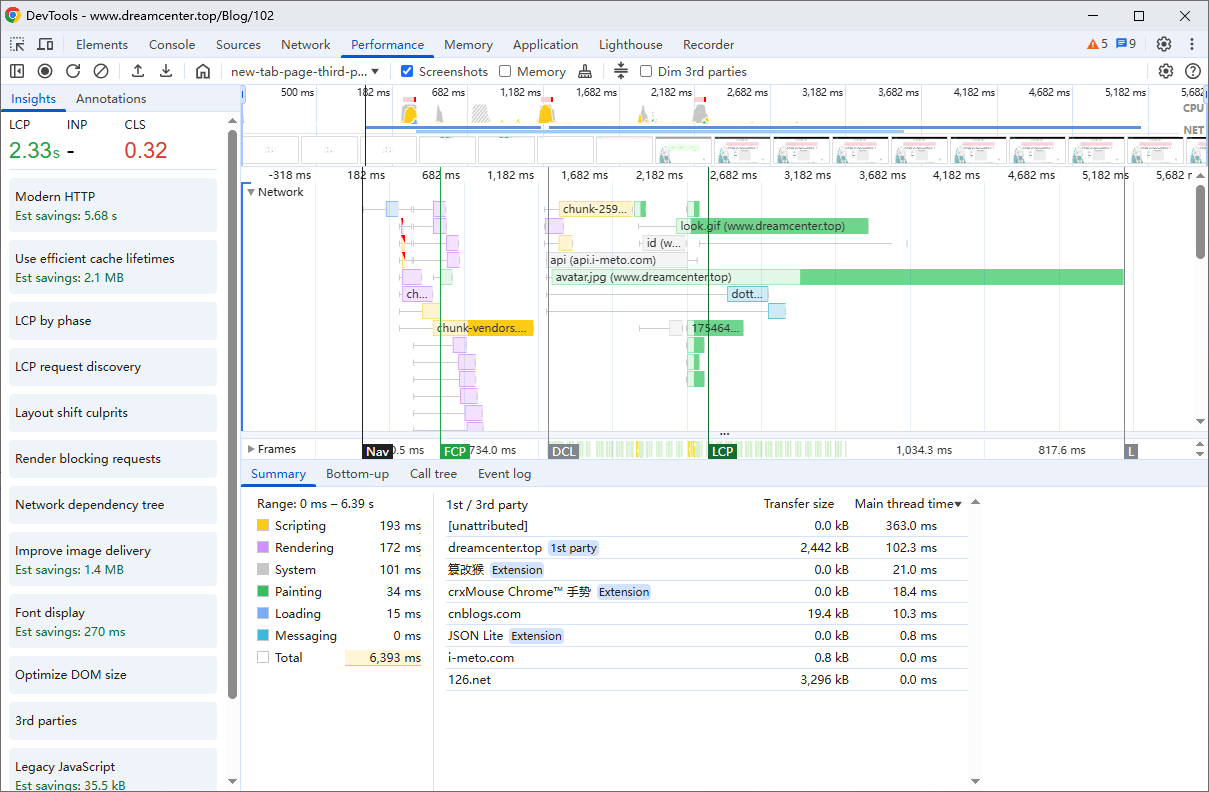Click the reload and record icon
This screenshot has width=1209, height=792.
pyautogui.click(x=73, y=71)
